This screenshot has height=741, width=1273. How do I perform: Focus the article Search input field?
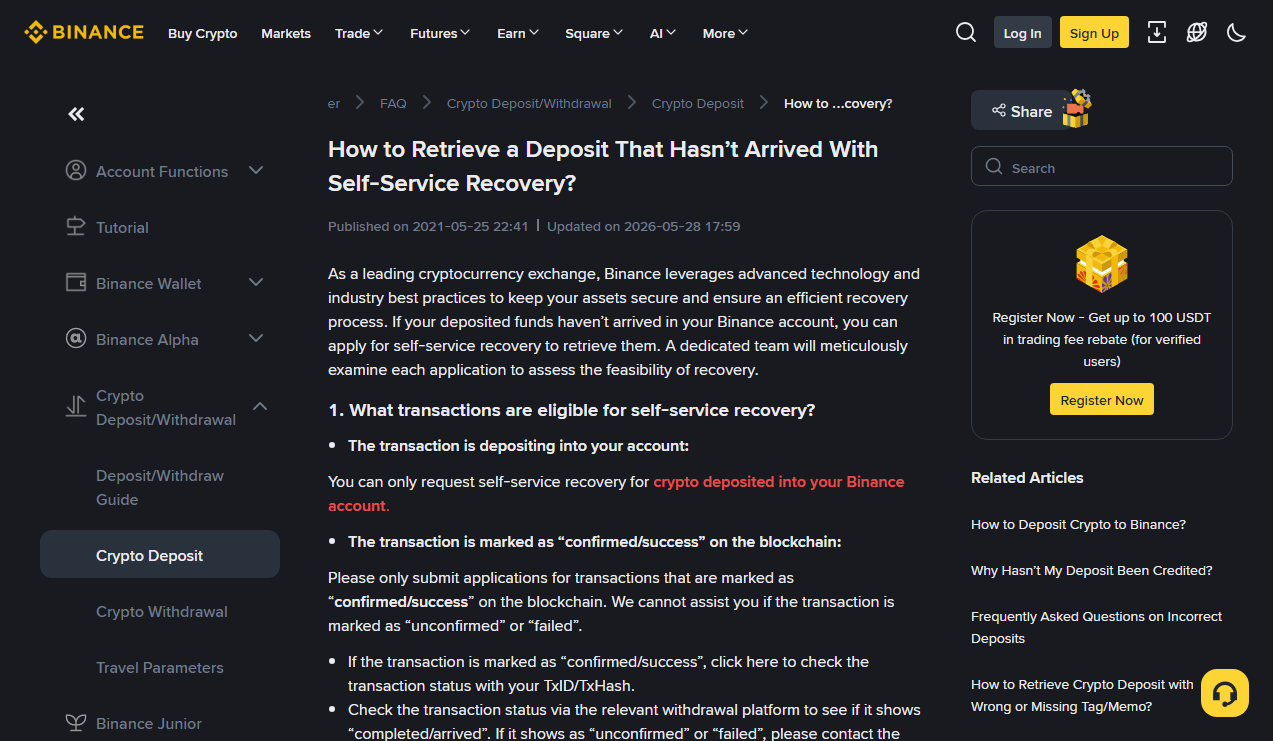1101,166
